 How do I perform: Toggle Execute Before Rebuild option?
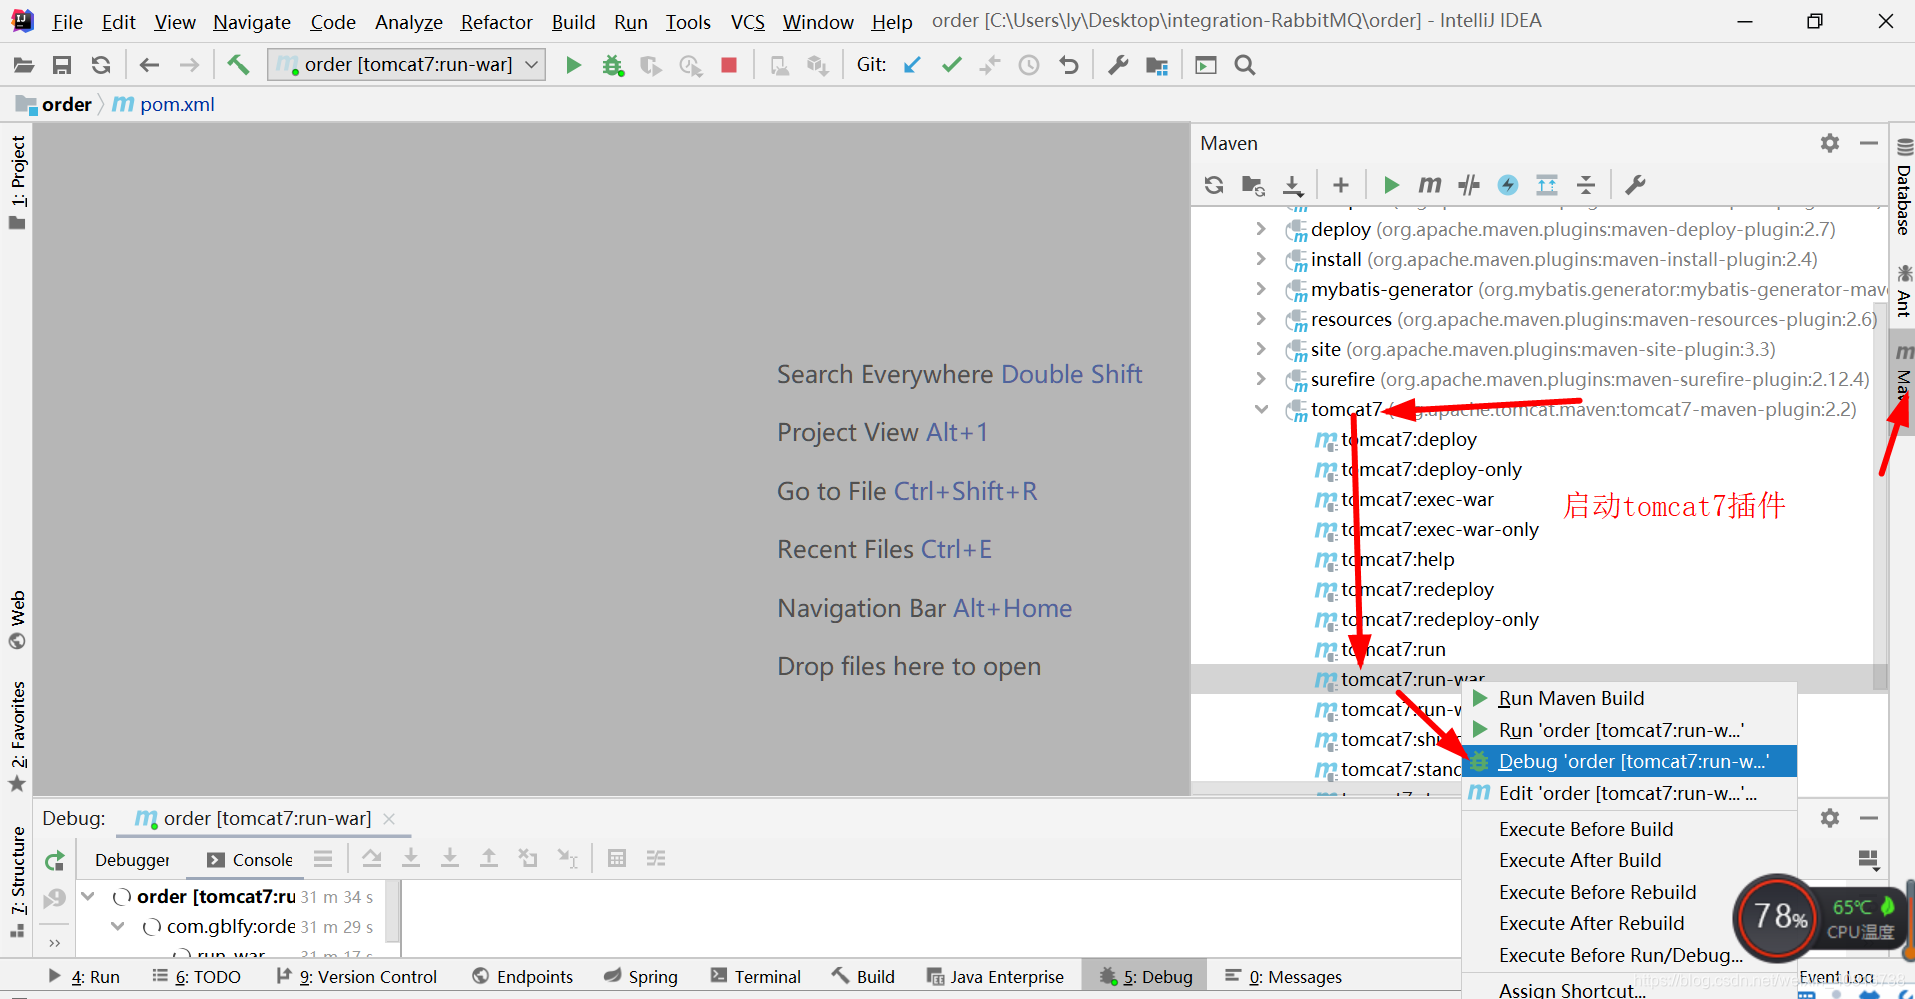(x=1629, y=892)
